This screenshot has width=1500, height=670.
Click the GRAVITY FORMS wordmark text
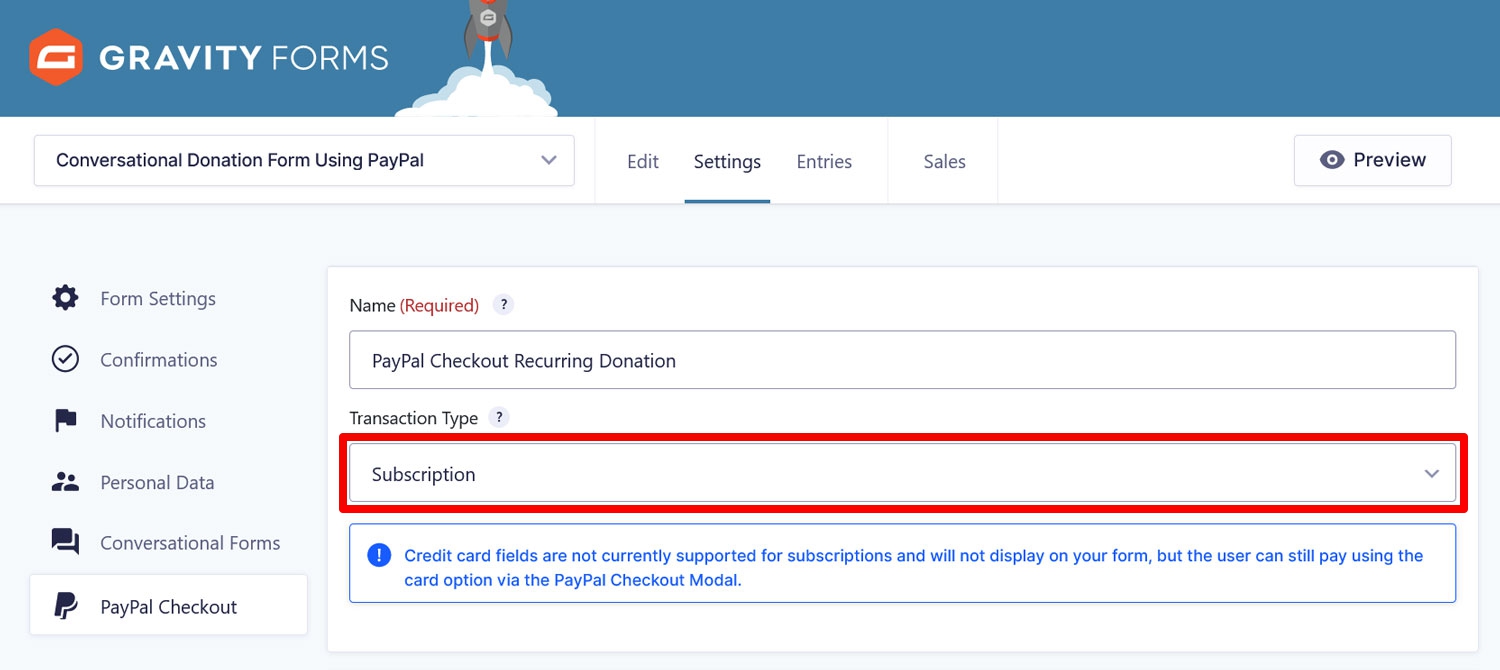[244, 57]
